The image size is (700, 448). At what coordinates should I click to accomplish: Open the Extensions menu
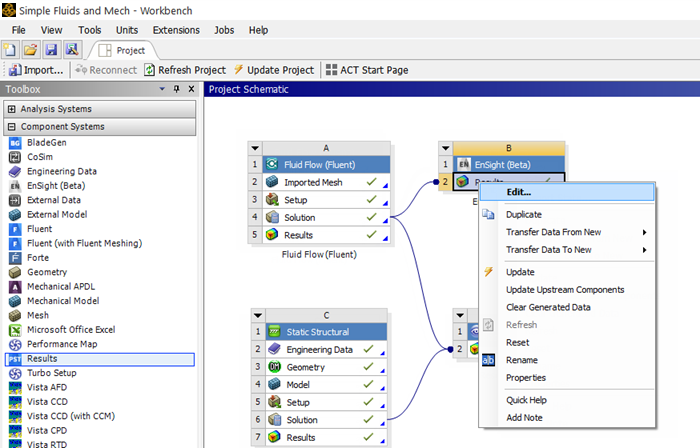pos(176,30)
